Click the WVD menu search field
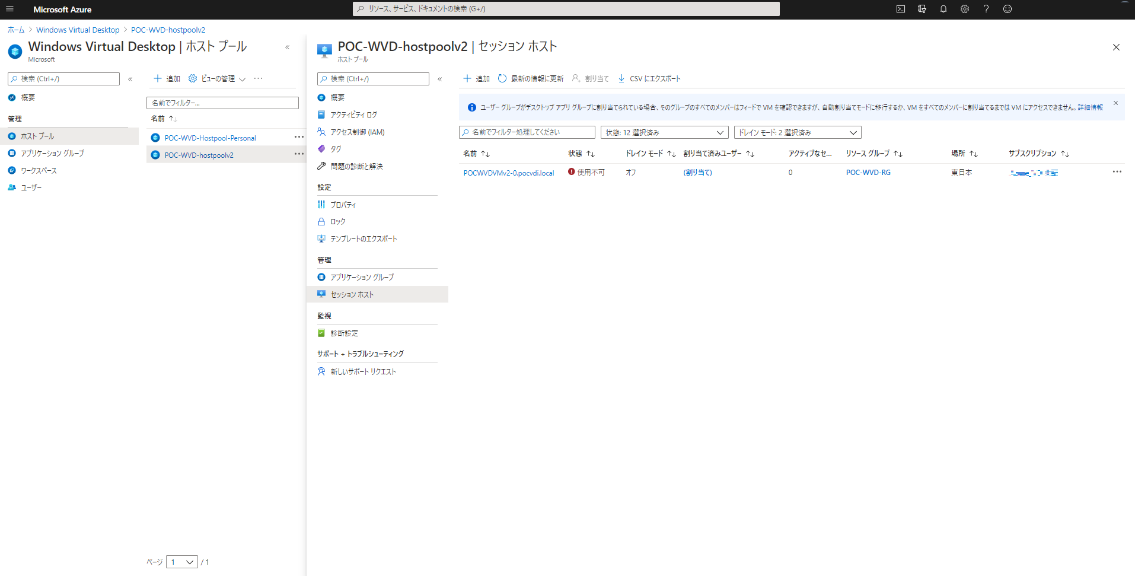Image resolution: width=1135 pixels, height=576 pixels. (64, 78)
